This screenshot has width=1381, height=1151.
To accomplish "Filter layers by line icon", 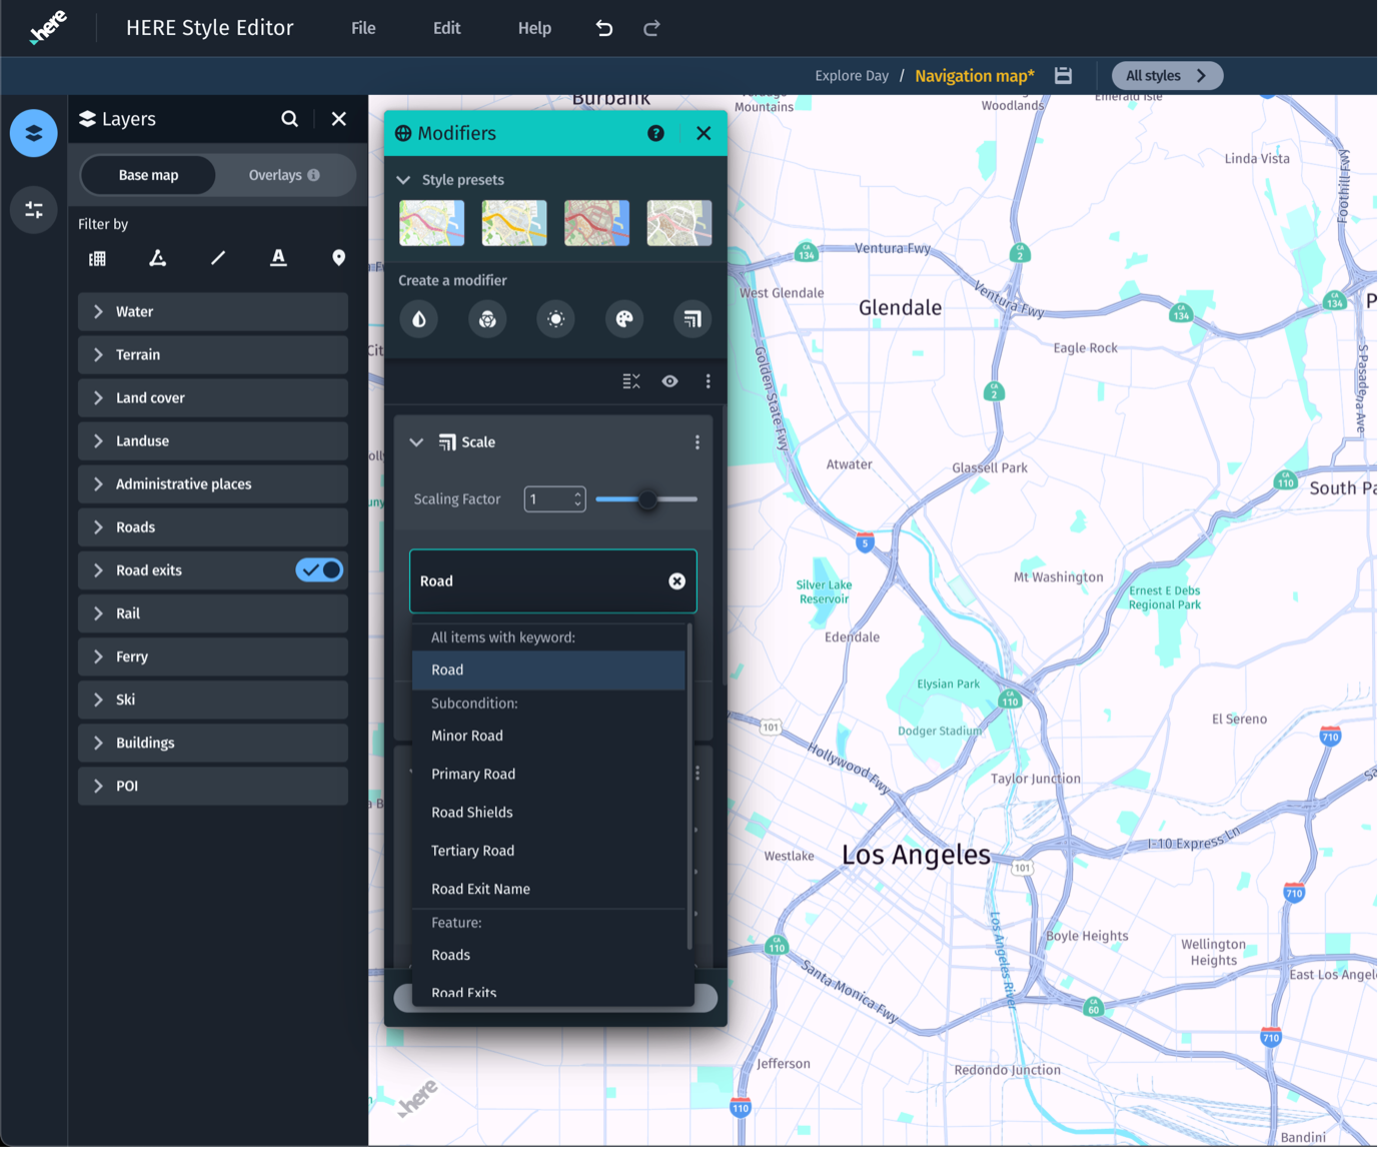I will [x=218, y=259].
